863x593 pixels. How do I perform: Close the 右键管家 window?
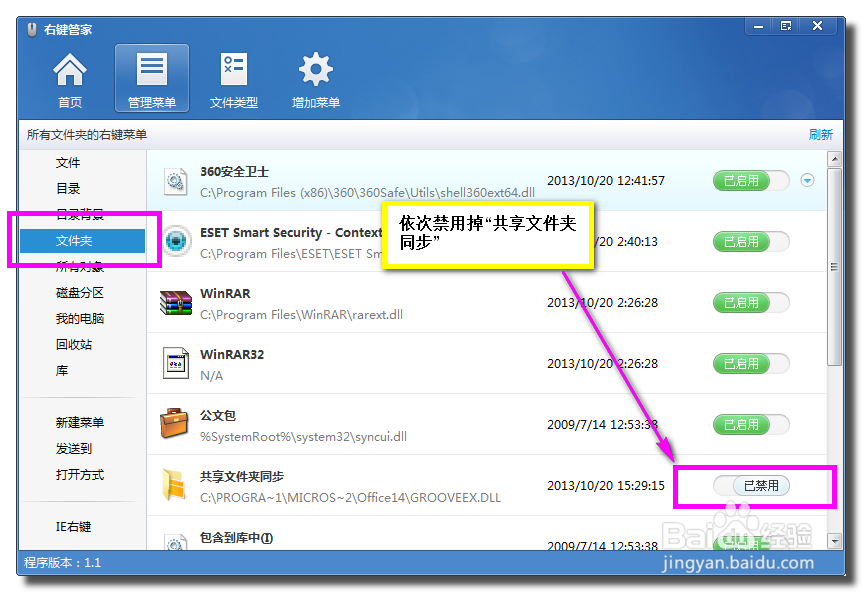click(817, 26)
